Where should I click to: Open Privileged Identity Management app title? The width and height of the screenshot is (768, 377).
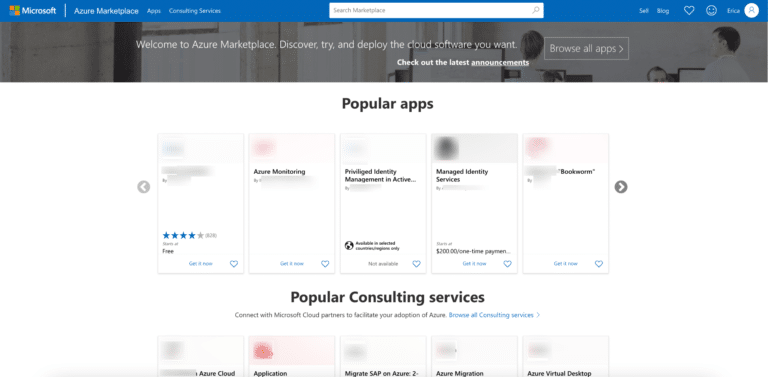(x=381, y=176)
